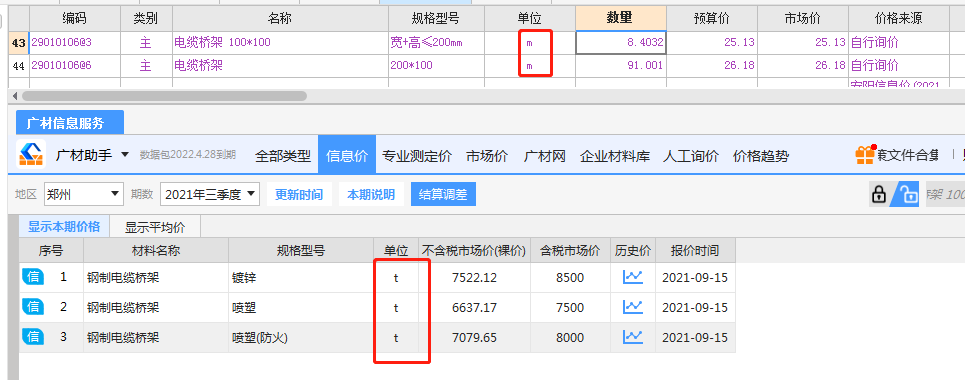Image resolution: width=965 pixels, height=380 pixels.
Task: Click the material search input field
Action: [945, 195]
